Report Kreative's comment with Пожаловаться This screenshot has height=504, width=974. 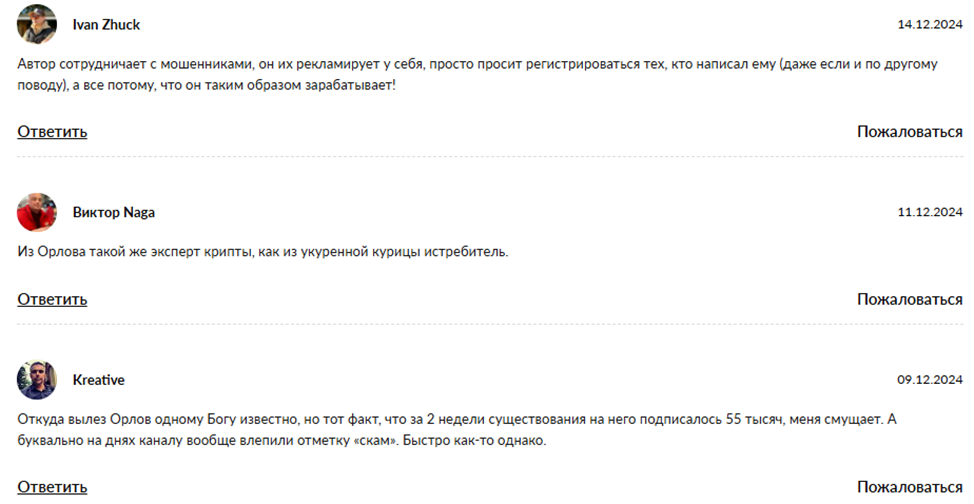pyautogui.click(x=910, y=487)
